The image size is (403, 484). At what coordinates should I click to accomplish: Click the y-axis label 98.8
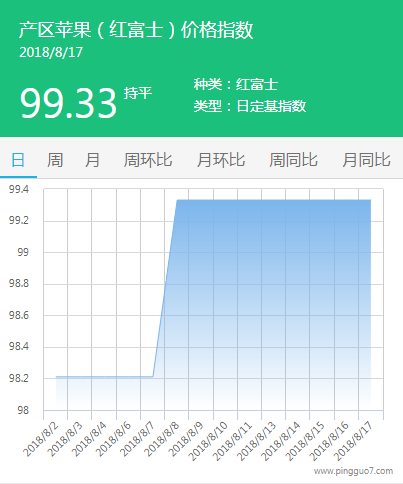click(x=19, y=284)
